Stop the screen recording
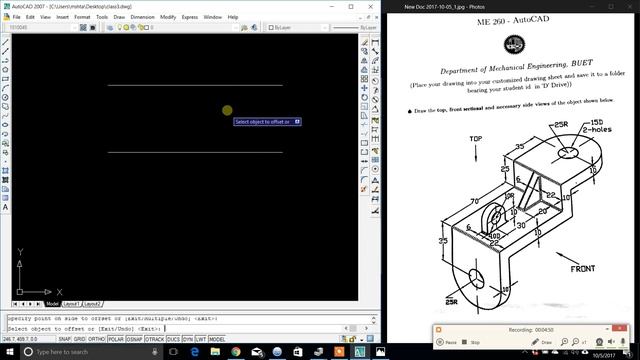 (471, 342)
